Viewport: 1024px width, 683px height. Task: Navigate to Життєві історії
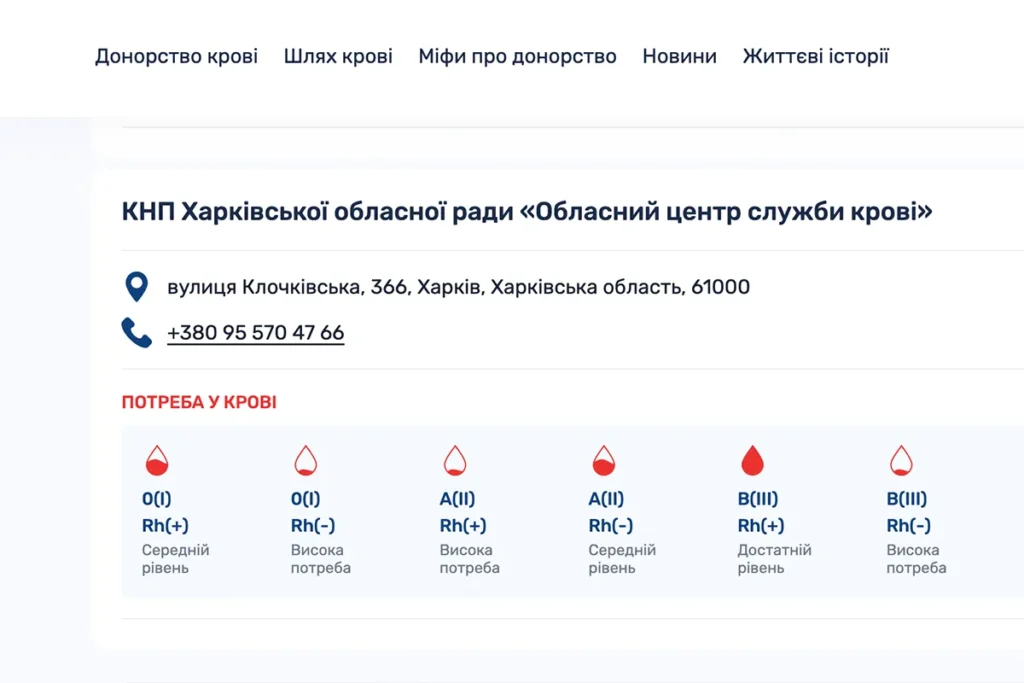[815, 56]
